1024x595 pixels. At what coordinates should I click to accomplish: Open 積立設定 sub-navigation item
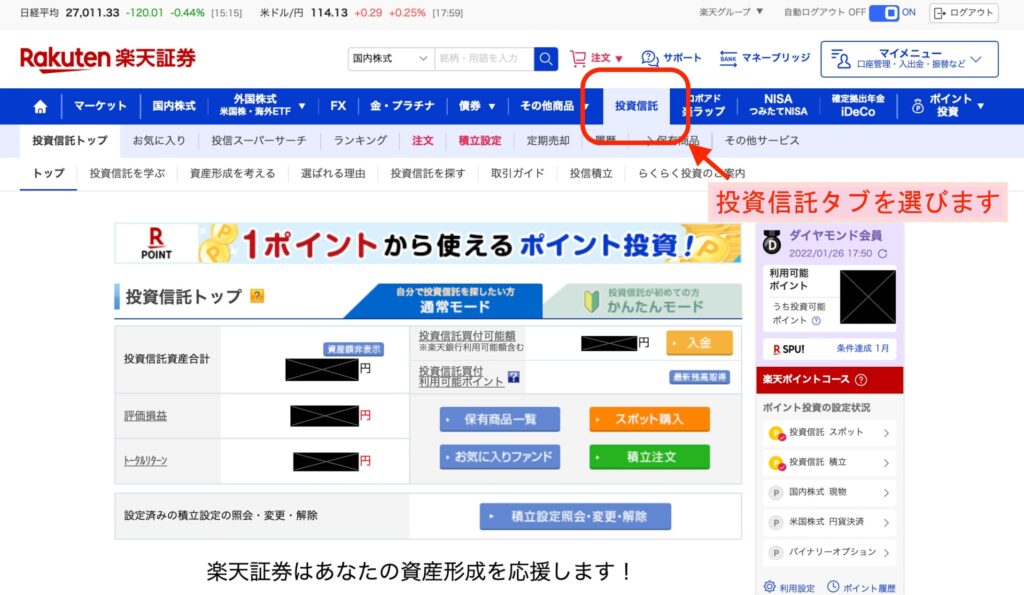480,140
